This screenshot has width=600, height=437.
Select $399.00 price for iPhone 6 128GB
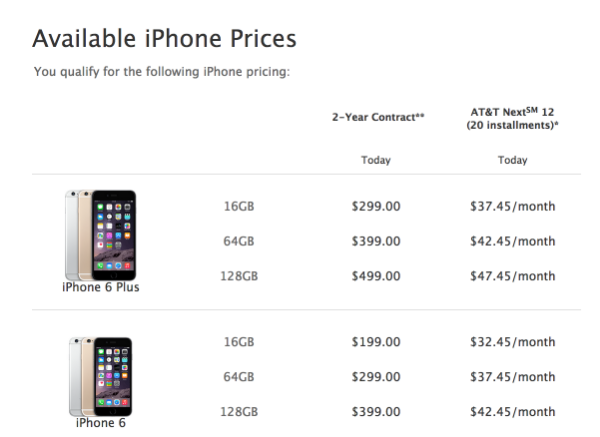point(376,412)
